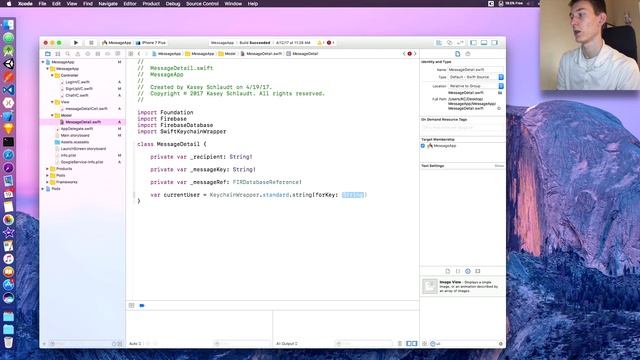Viewport: 640px width, 360px height.
Task: Toggle the variables view pane button
Action: pyautogui.click(x=409, y=344)
